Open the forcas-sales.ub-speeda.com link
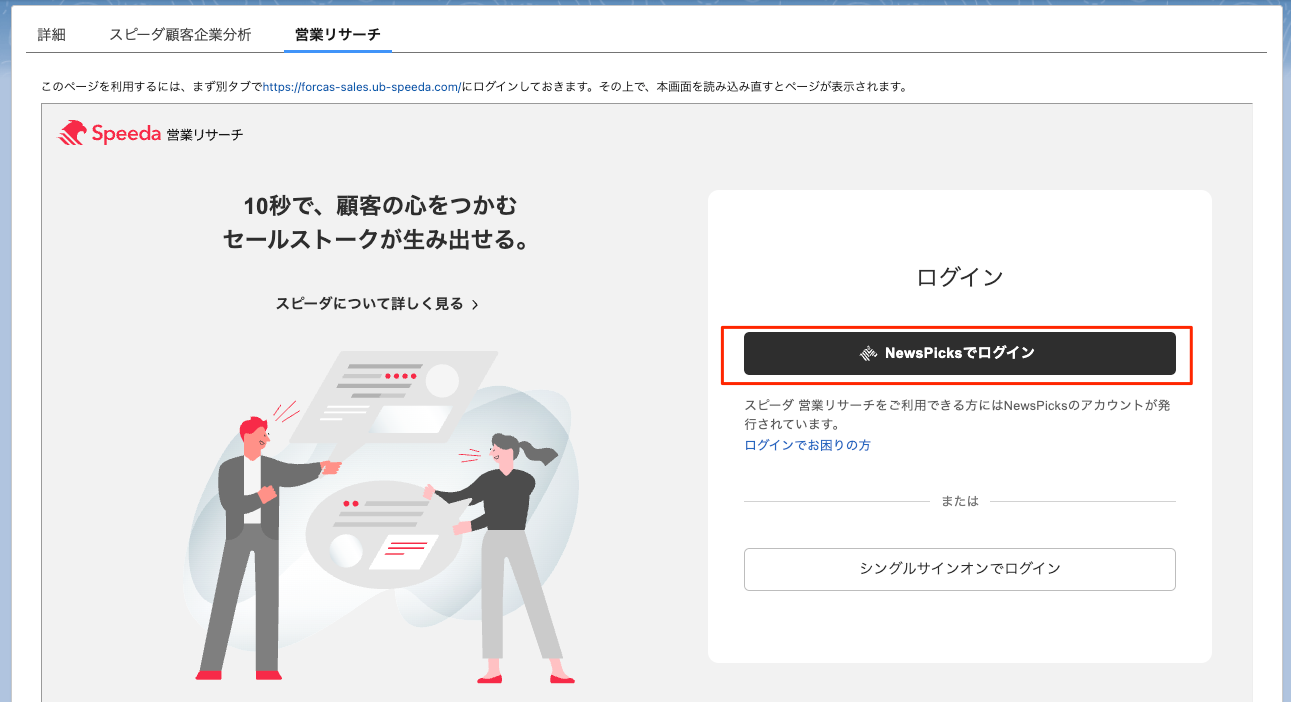The height and width of the screenshot is (702, 1291). point(361,87)
